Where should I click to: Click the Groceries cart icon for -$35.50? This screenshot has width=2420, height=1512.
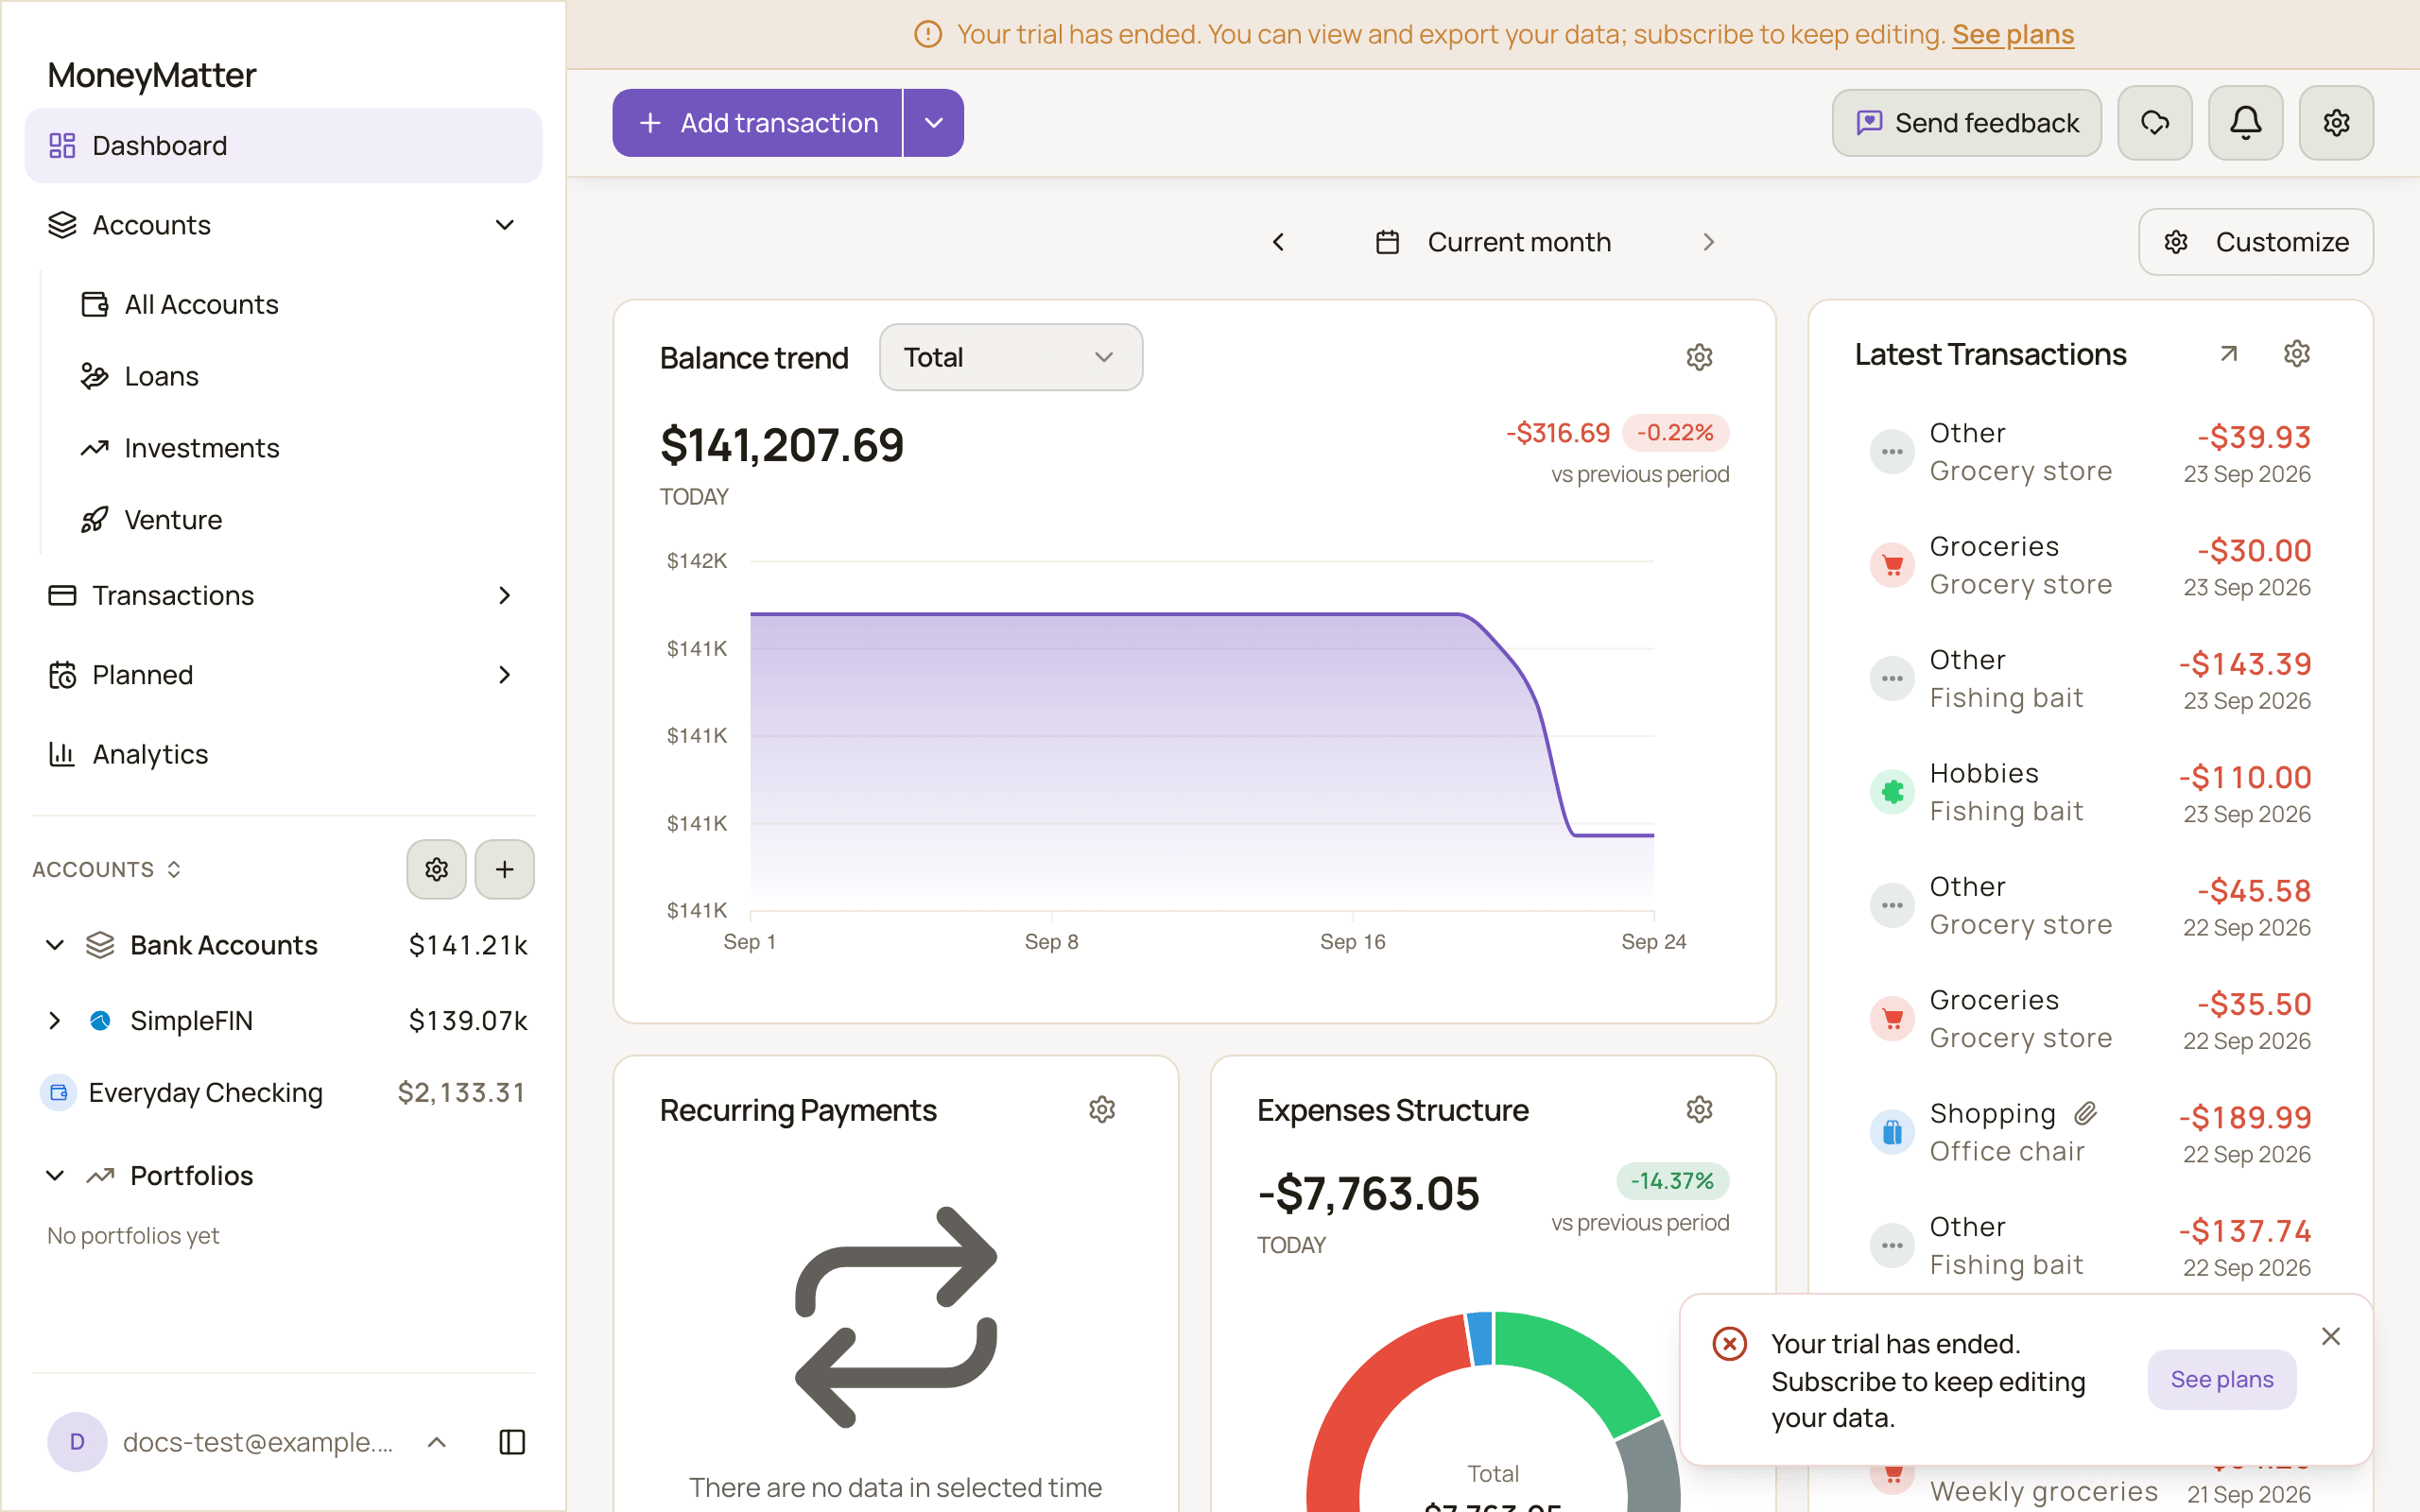pos(1892,1019)
